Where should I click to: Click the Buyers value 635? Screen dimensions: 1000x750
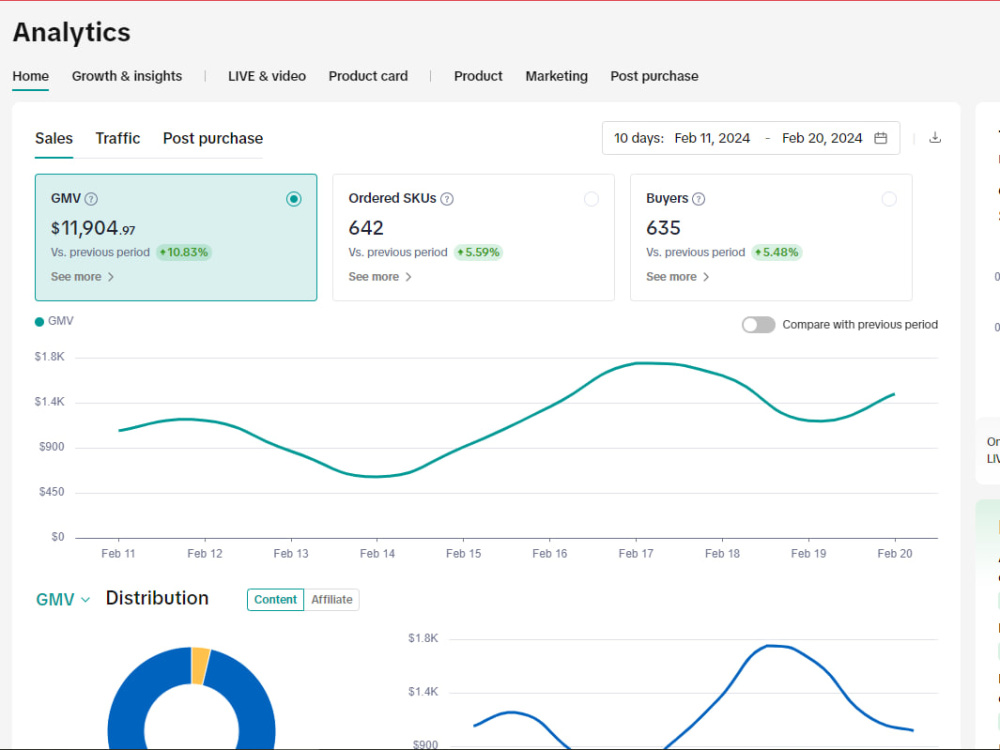tap(663, 228)
